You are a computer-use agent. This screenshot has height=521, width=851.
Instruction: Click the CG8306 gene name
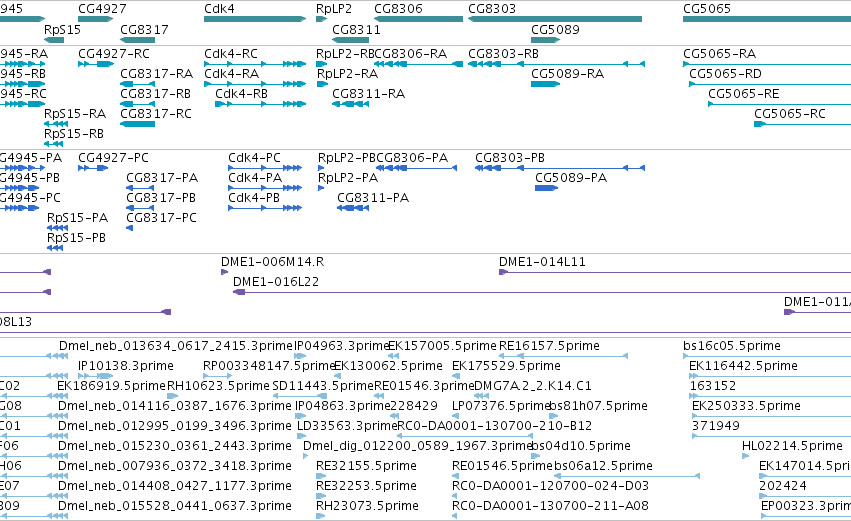(398, 9)
